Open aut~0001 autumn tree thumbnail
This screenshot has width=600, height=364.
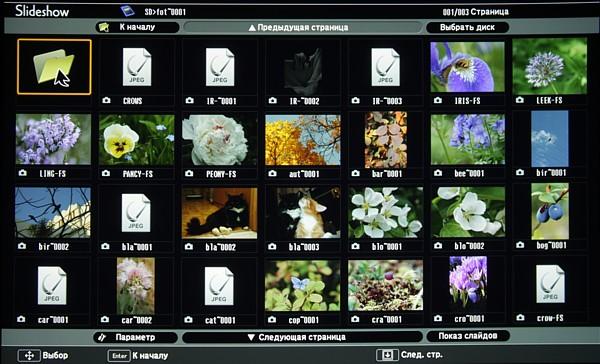coord(303,140)
